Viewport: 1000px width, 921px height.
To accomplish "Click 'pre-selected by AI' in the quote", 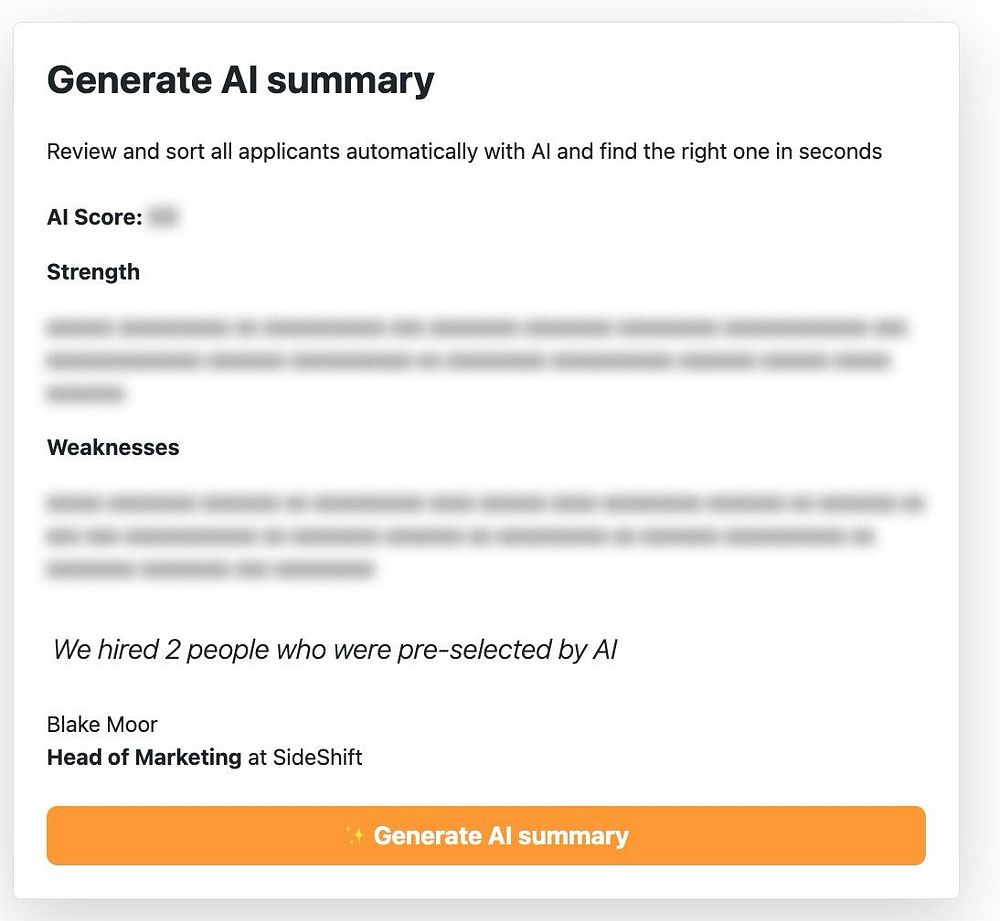I will click(508, 650).
